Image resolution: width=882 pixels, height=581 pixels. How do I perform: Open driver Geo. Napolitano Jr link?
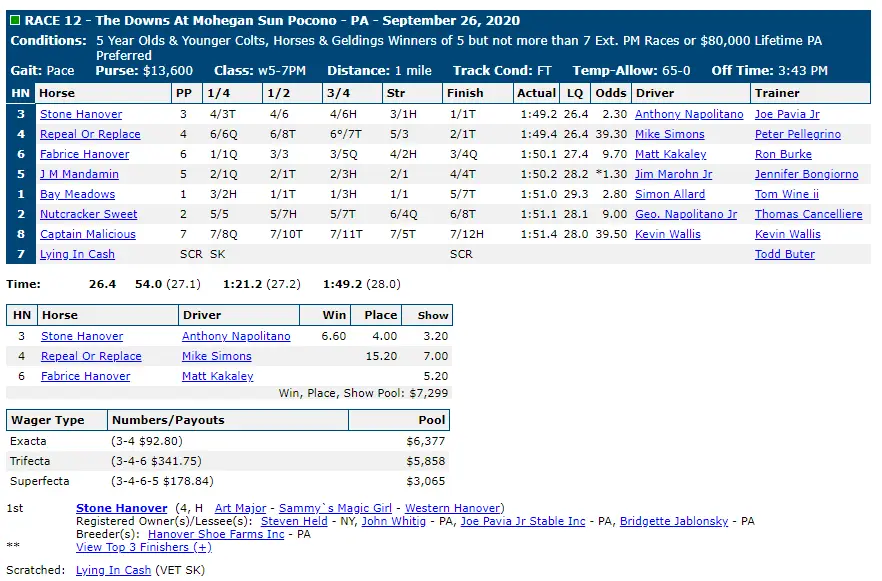pos(686,214)
